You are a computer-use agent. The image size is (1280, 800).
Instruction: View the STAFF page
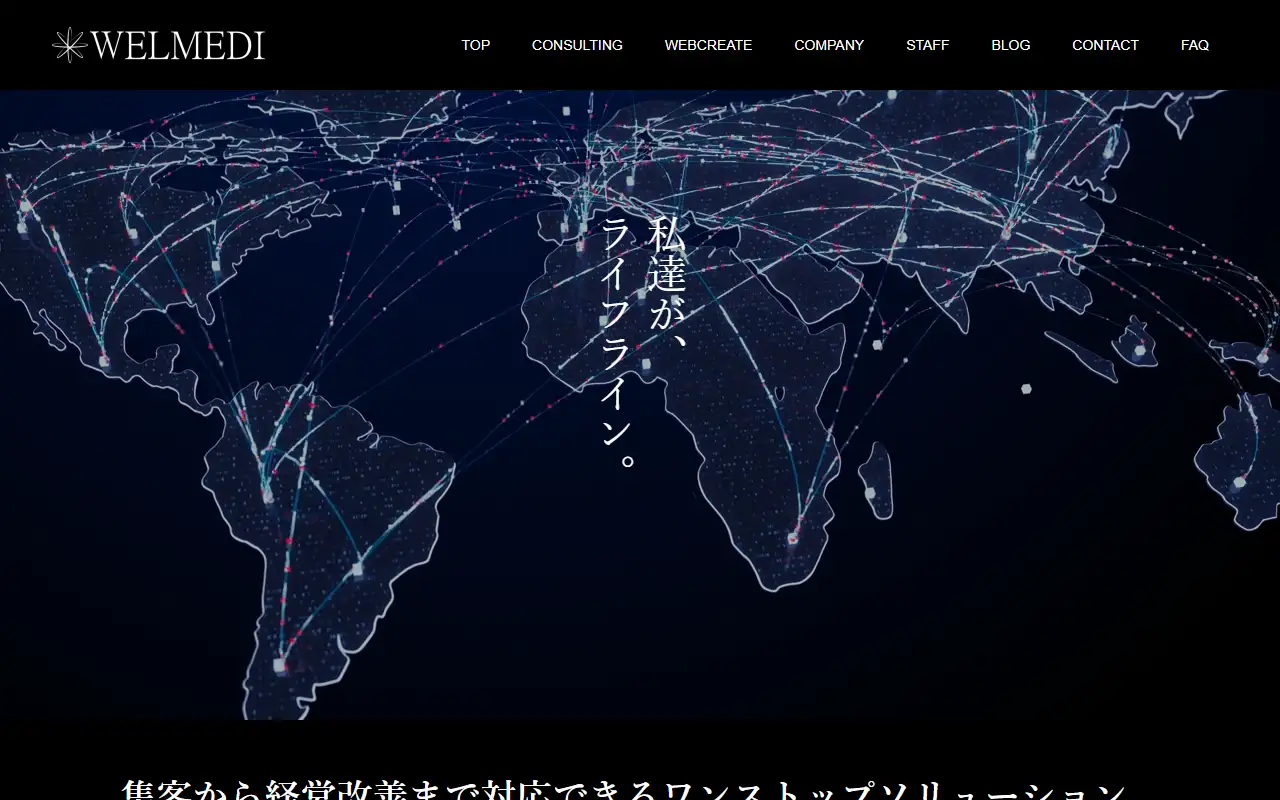pyautogui.click(x=928, y=45)
